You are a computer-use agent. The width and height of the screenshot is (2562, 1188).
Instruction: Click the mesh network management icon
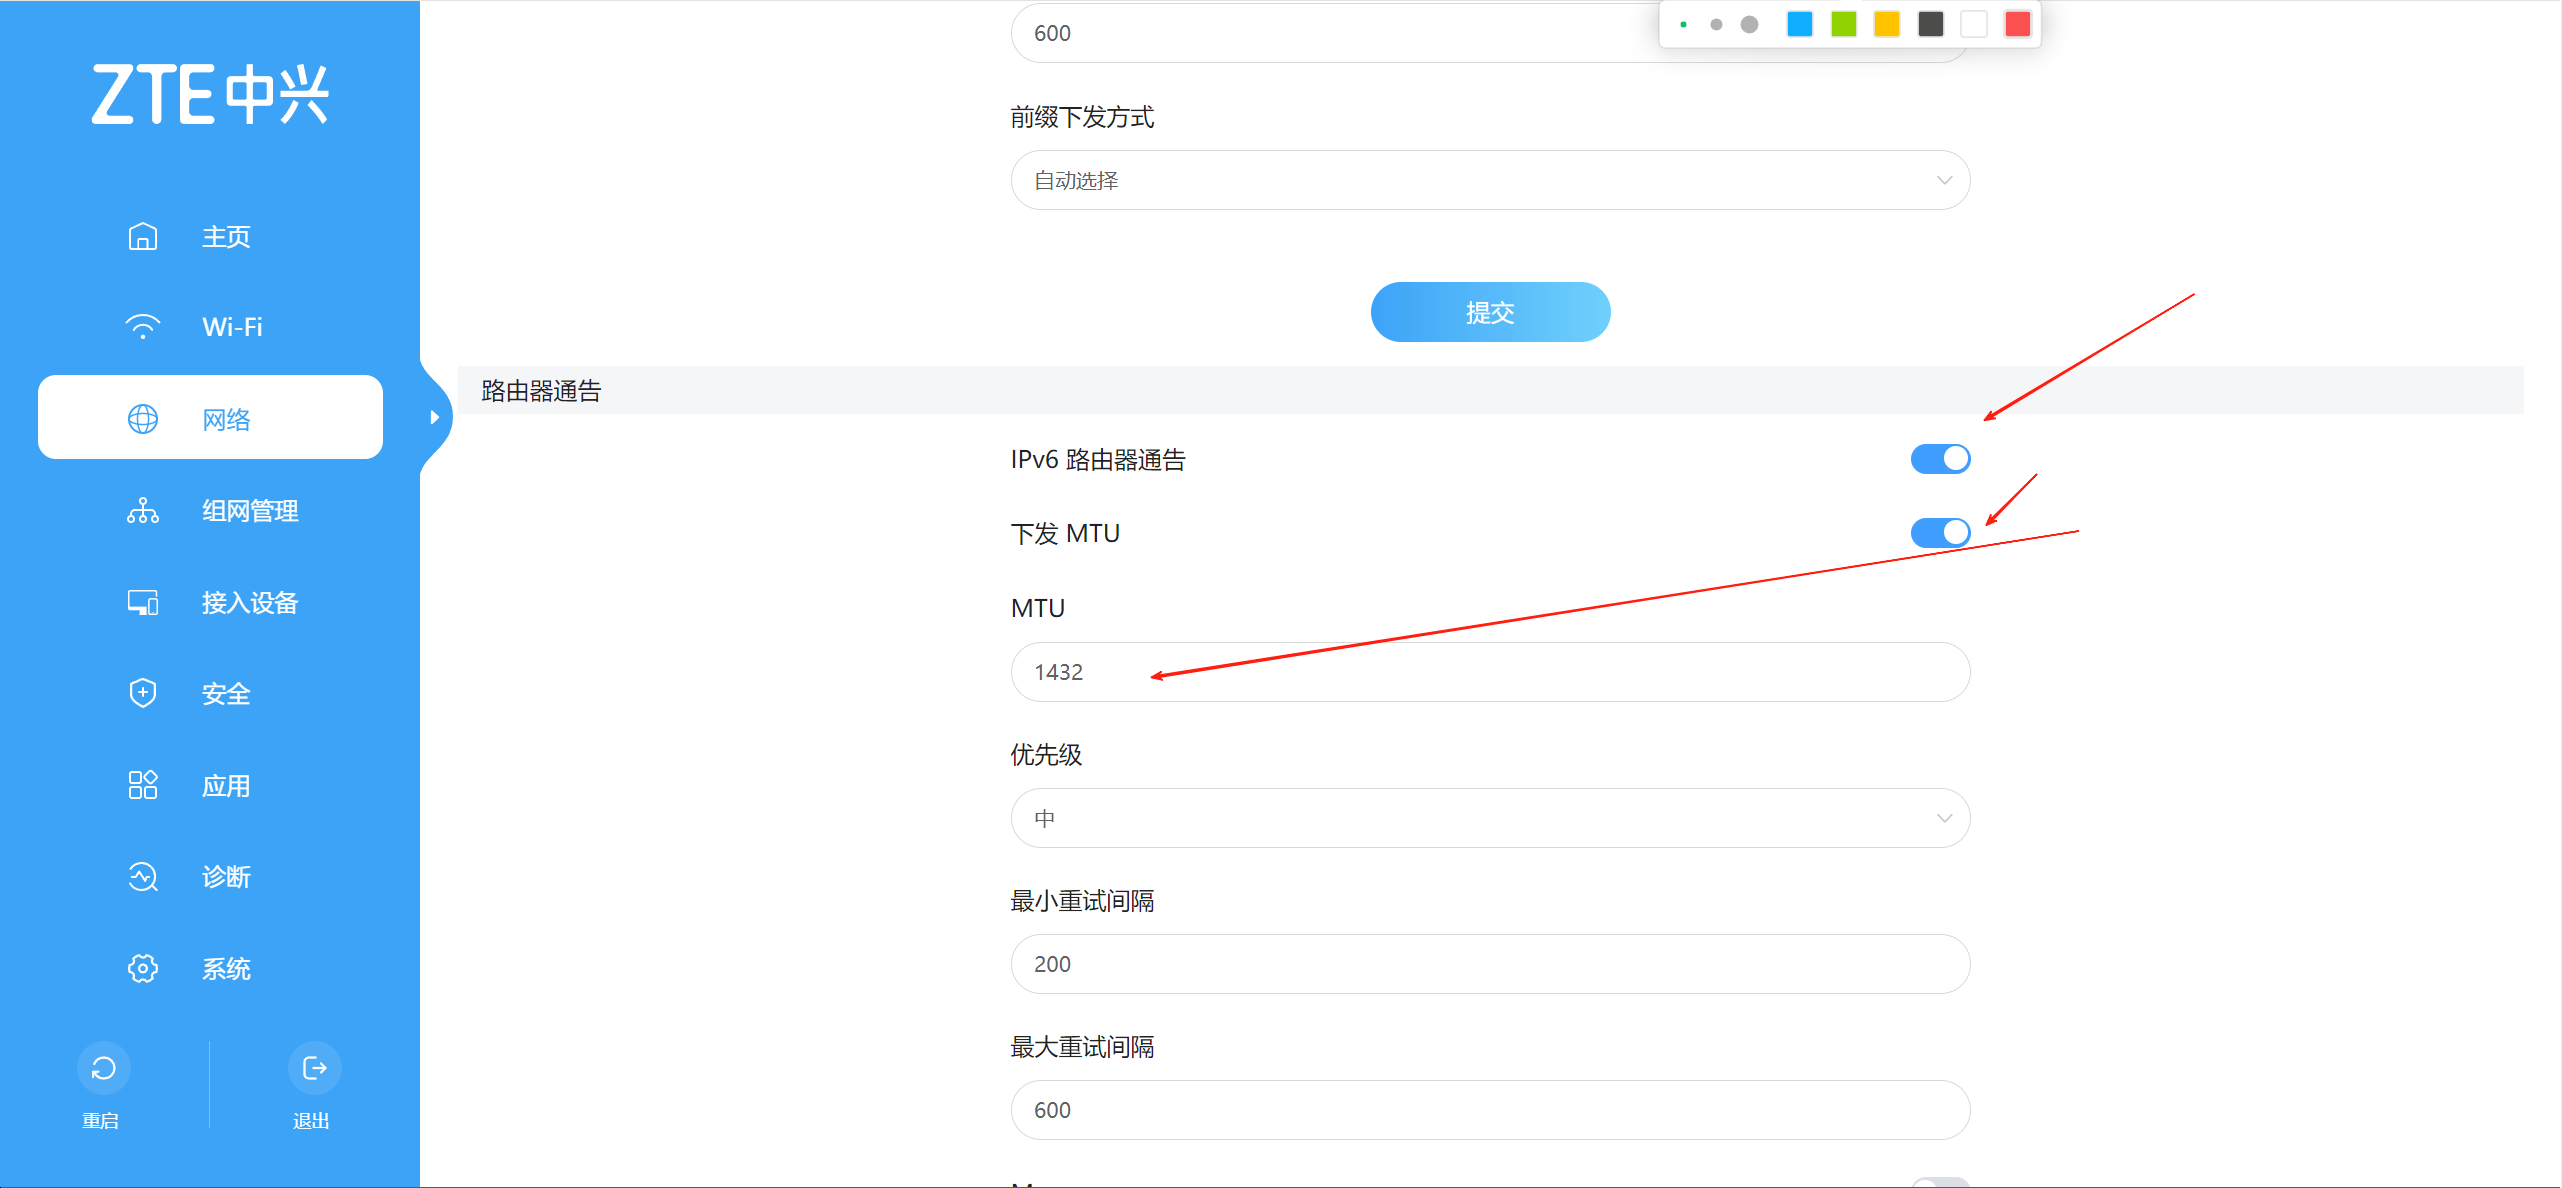pyautogui.click(x=143, y=511)
